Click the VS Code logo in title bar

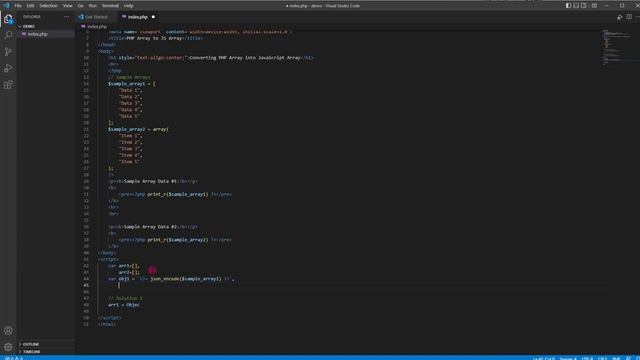pos(6,6)
